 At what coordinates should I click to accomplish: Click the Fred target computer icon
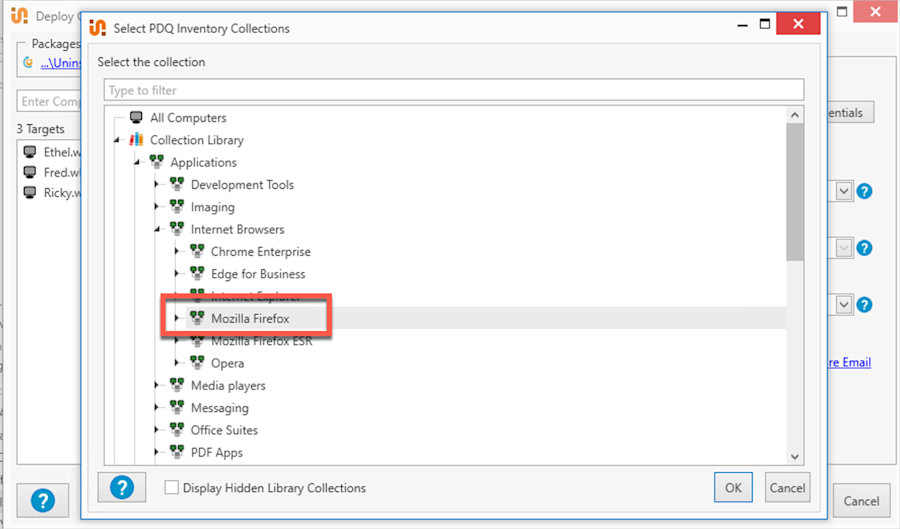30,172
